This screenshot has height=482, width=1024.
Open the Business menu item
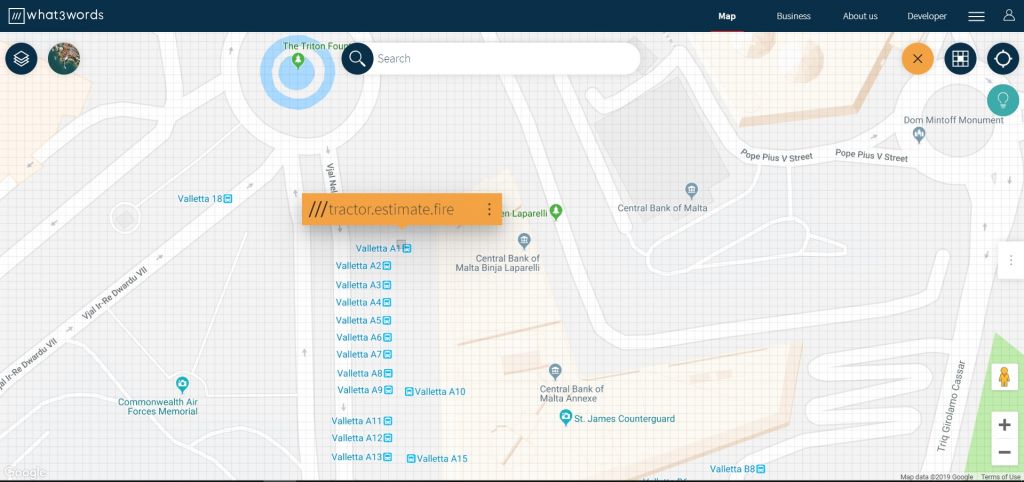793,16
